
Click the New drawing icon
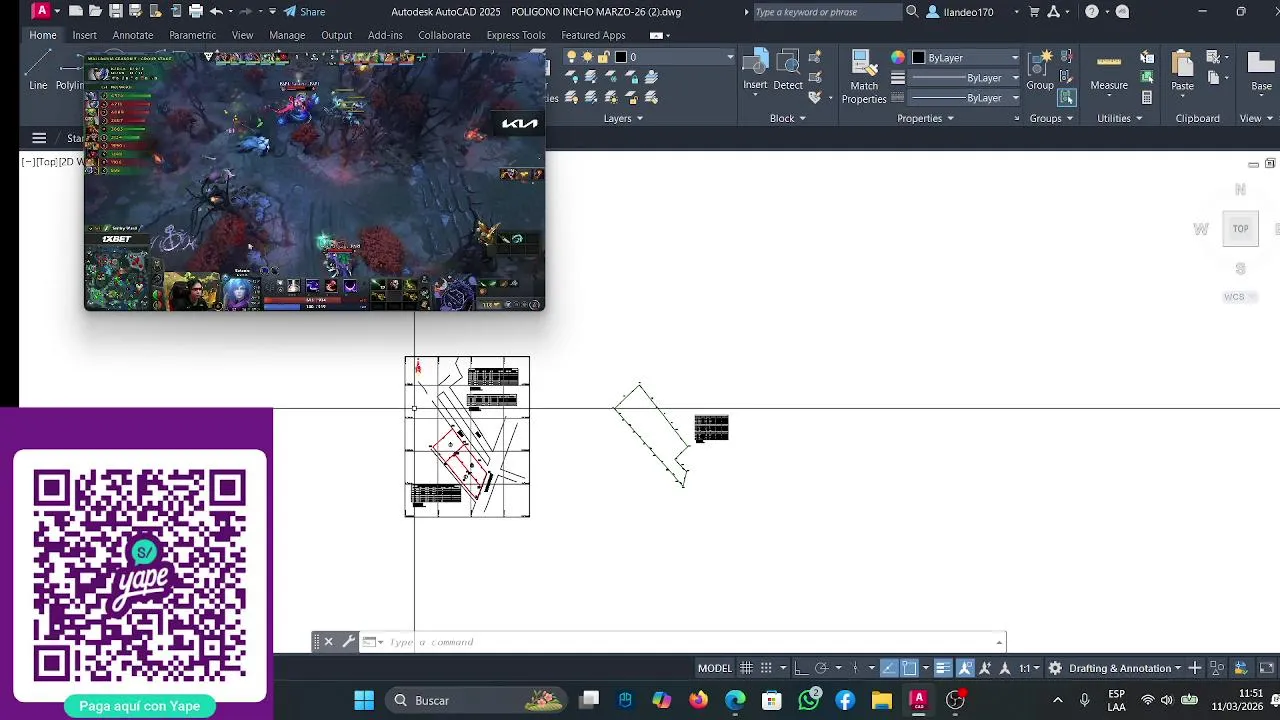(75, 12)
